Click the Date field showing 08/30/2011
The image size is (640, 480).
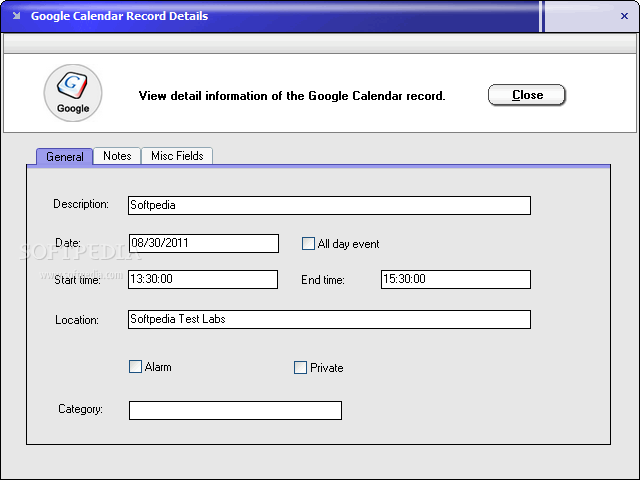204,243
